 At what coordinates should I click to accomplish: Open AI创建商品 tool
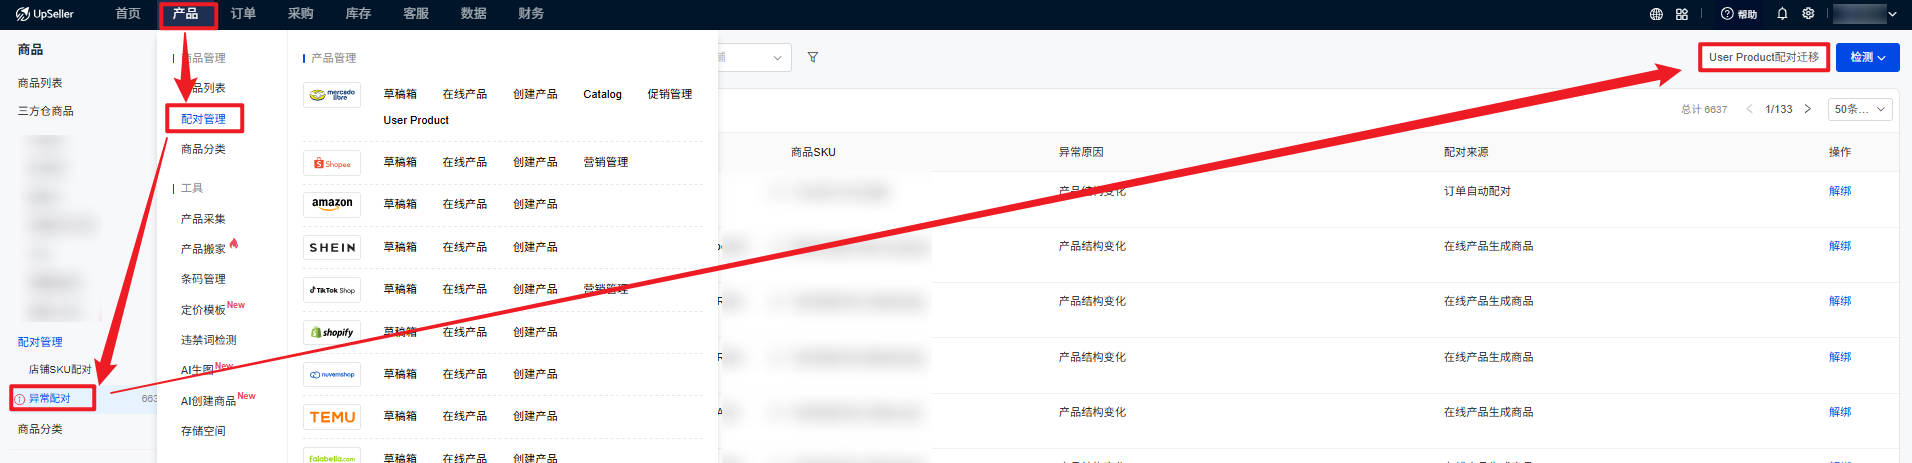(x=208, y=401)
